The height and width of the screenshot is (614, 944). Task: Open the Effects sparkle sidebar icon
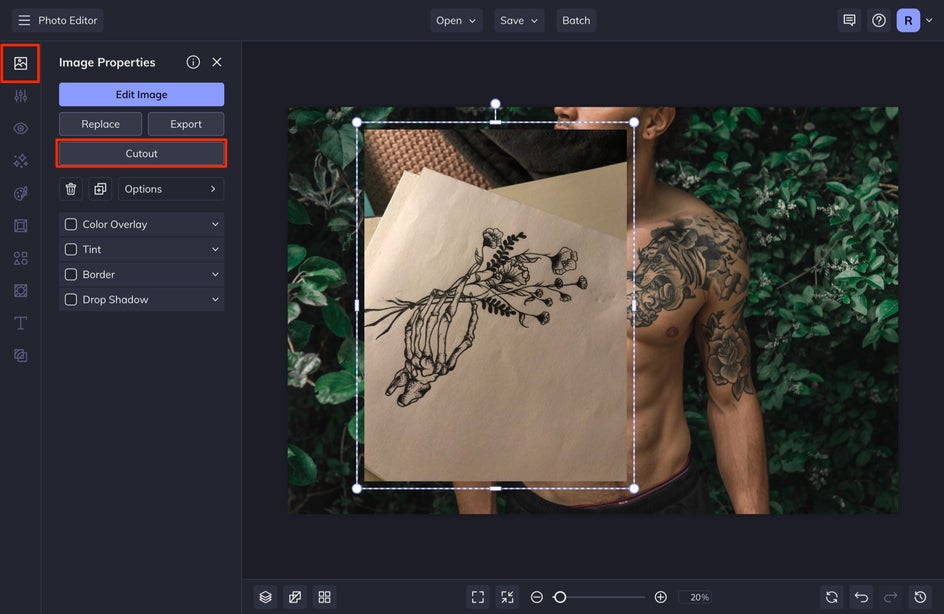tap(20, 161)
